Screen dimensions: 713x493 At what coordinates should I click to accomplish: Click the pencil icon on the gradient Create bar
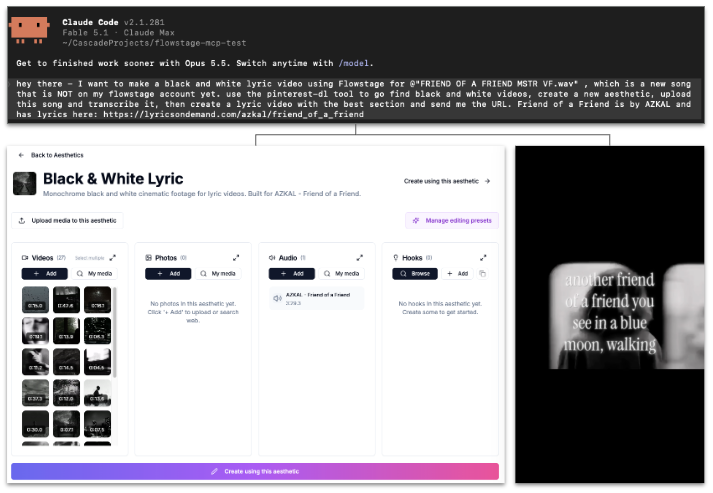coord(214,472)
